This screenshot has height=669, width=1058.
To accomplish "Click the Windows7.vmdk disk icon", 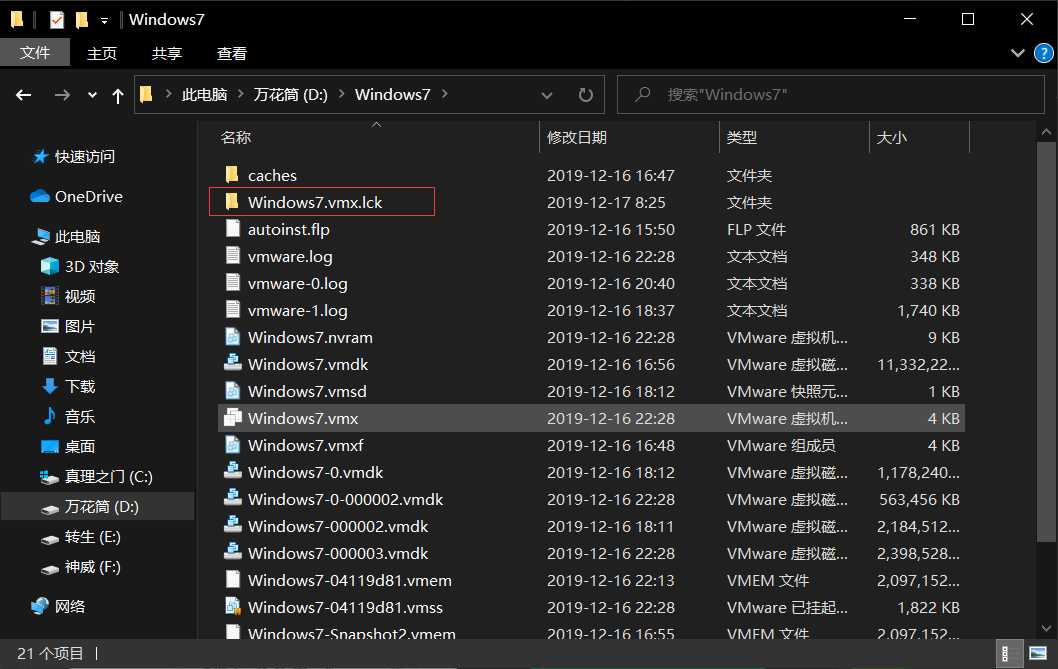I will click(233, 364).
